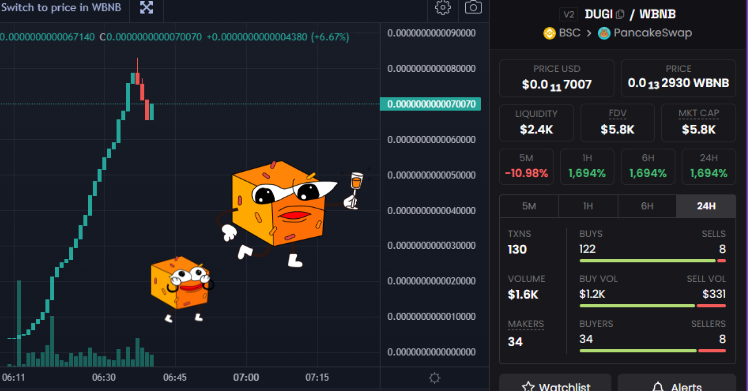Click the 06:30 time axis label
Screen dimensions: 748x391
click(104, 378)
